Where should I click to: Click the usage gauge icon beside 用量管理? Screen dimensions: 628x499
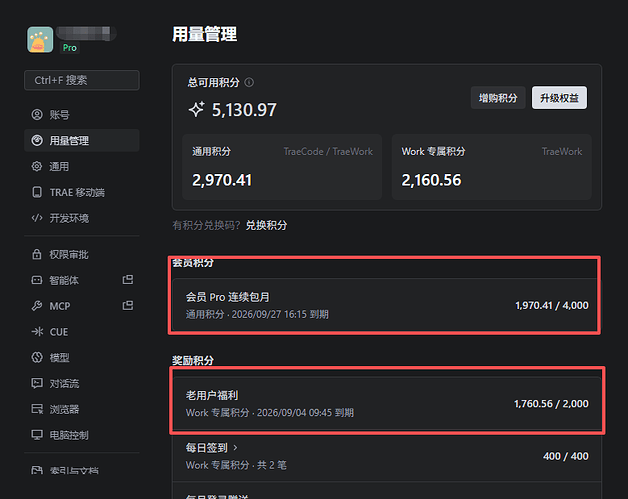click(37, 140)
